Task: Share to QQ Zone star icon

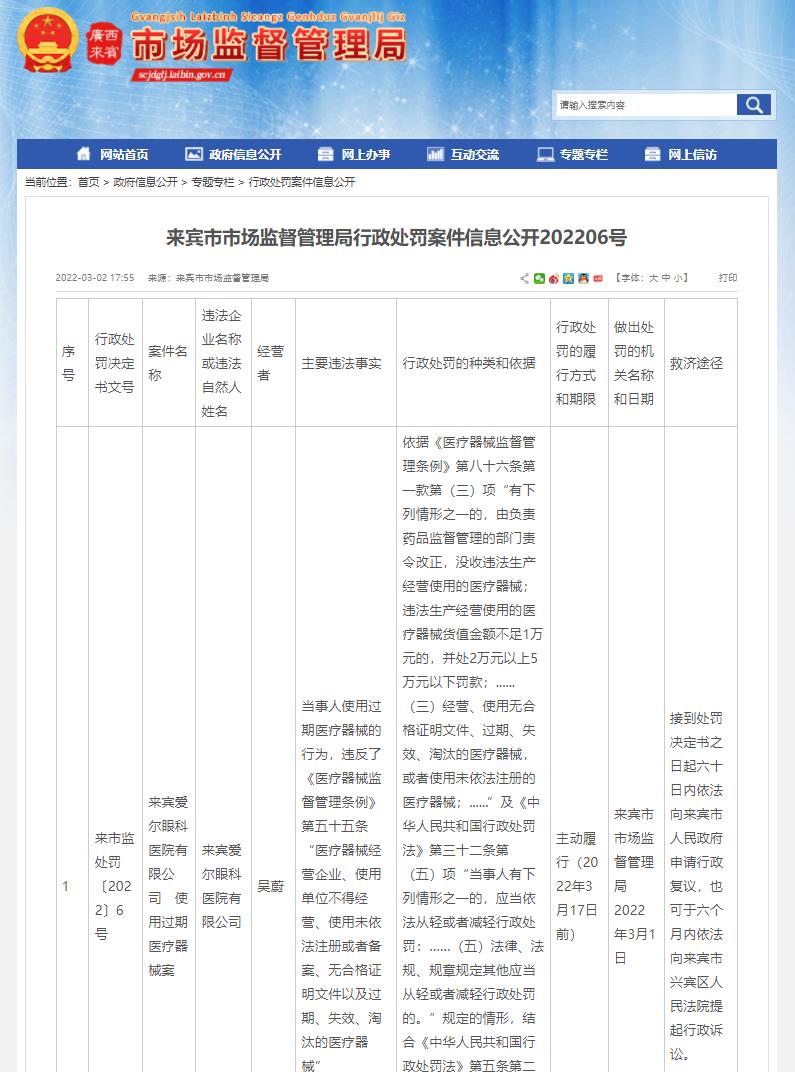Action: [x=568, y=278]
